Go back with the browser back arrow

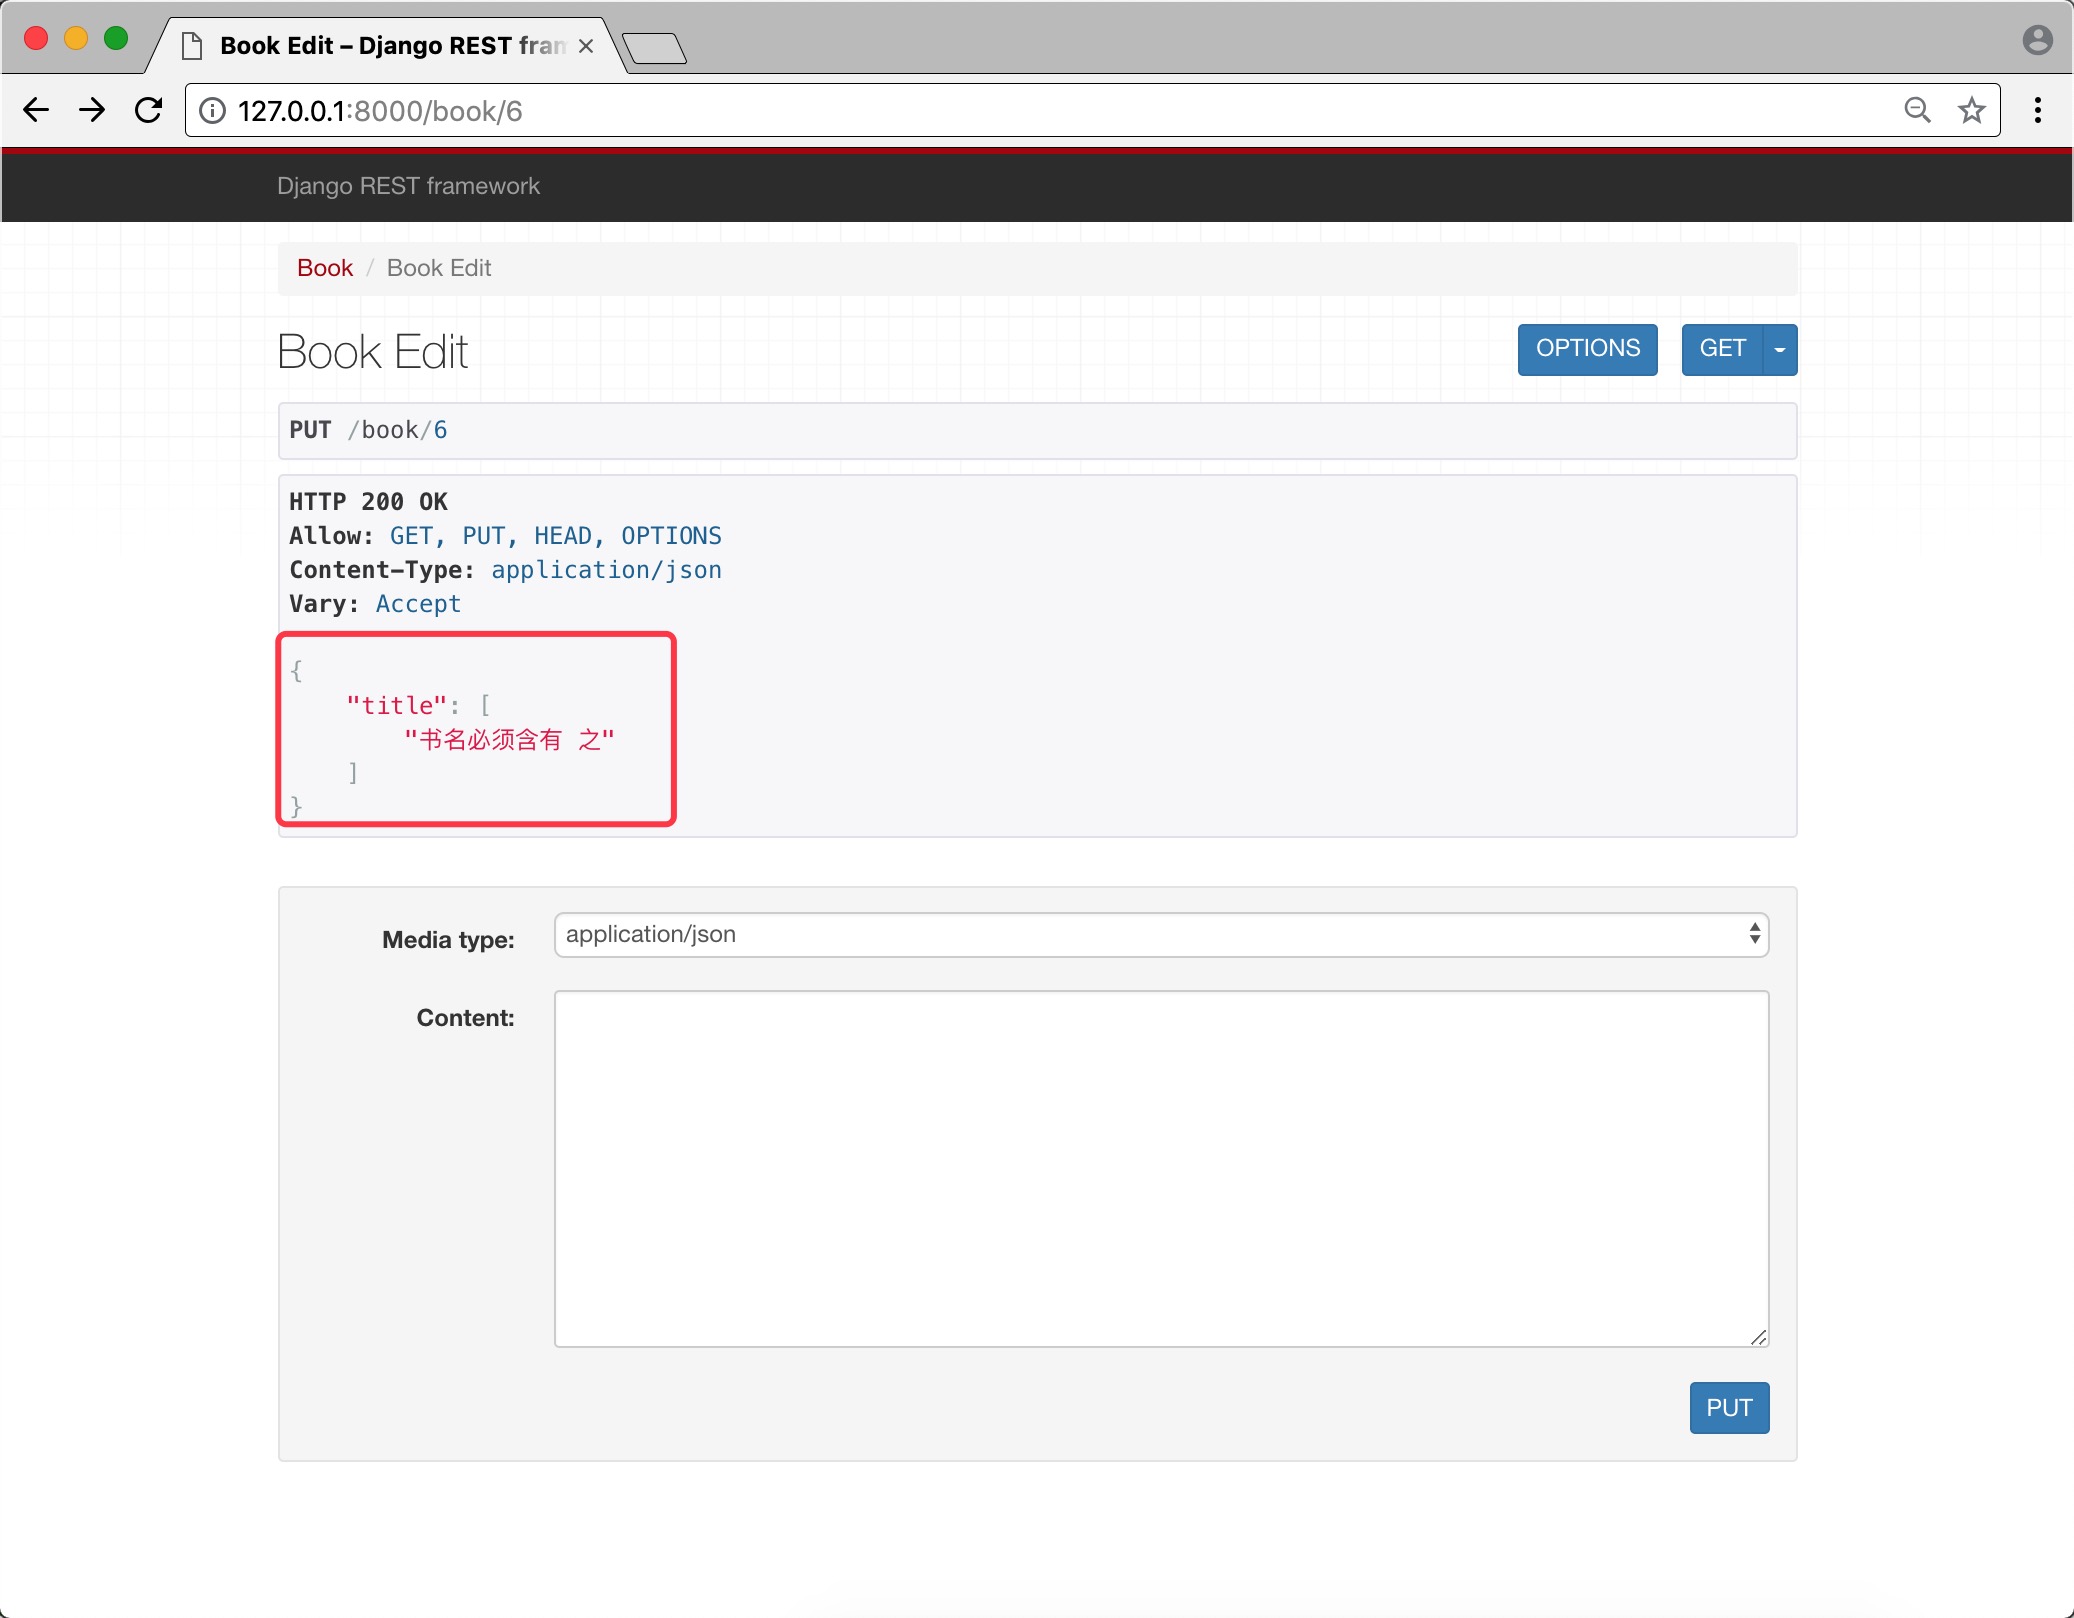[x=36, y=110]
